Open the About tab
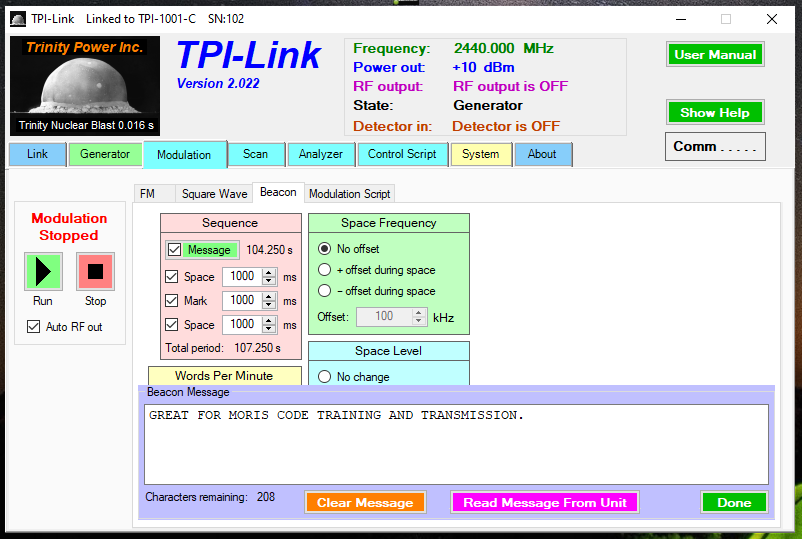This screenshot has width=802, height=539. tap(542, 154)
